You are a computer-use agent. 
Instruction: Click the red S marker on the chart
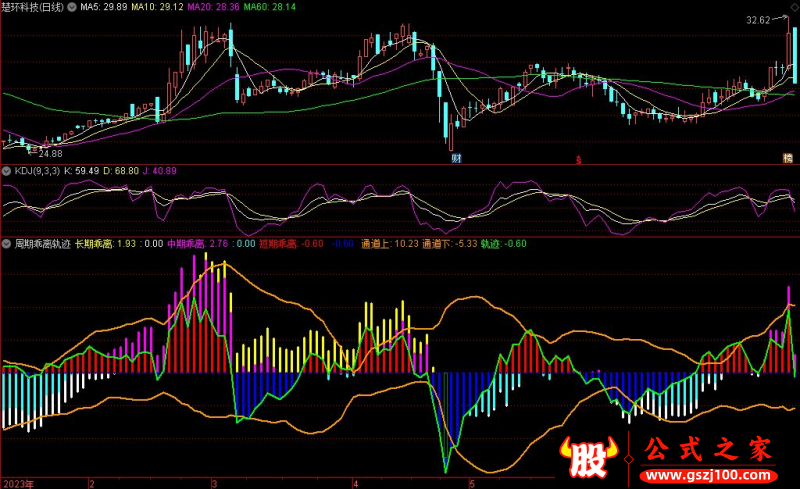point(577,158)
